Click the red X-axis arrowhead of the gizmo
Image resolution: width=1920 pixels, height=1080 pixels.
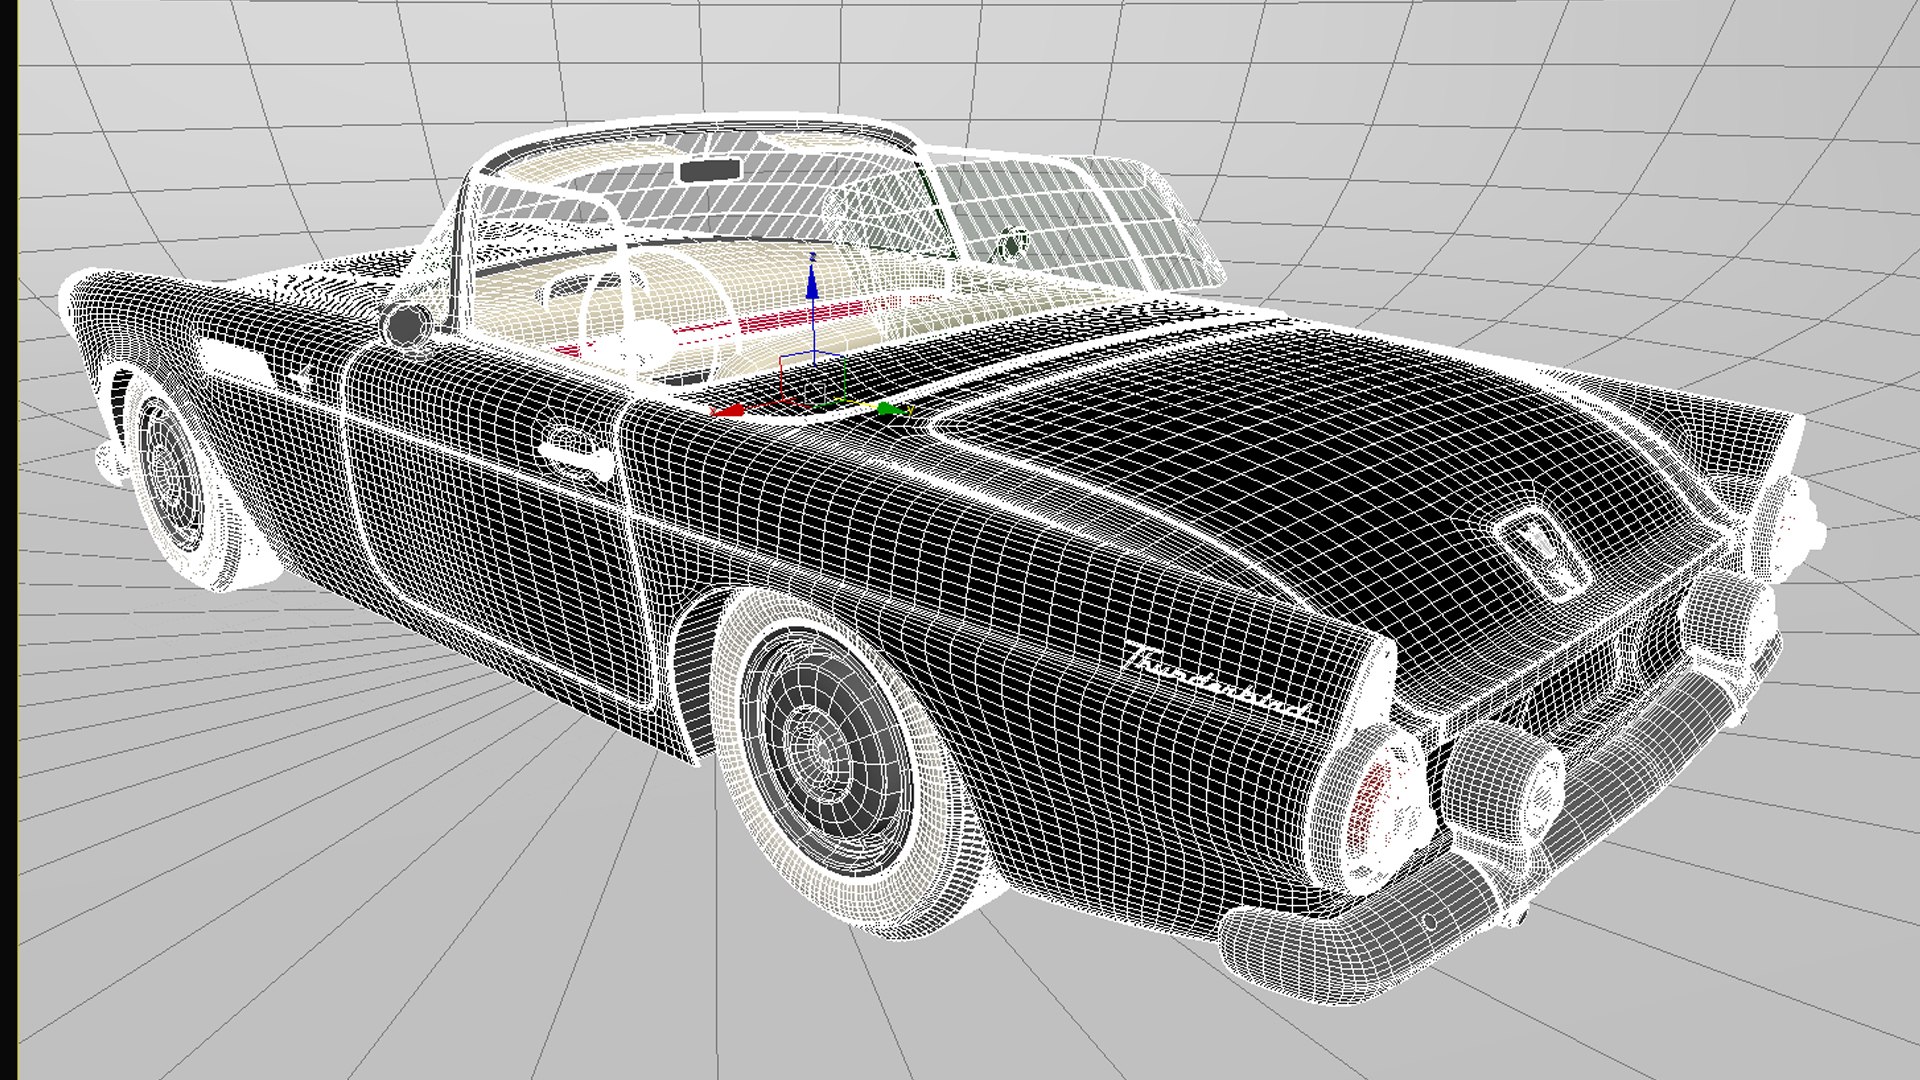pos(727,409)
